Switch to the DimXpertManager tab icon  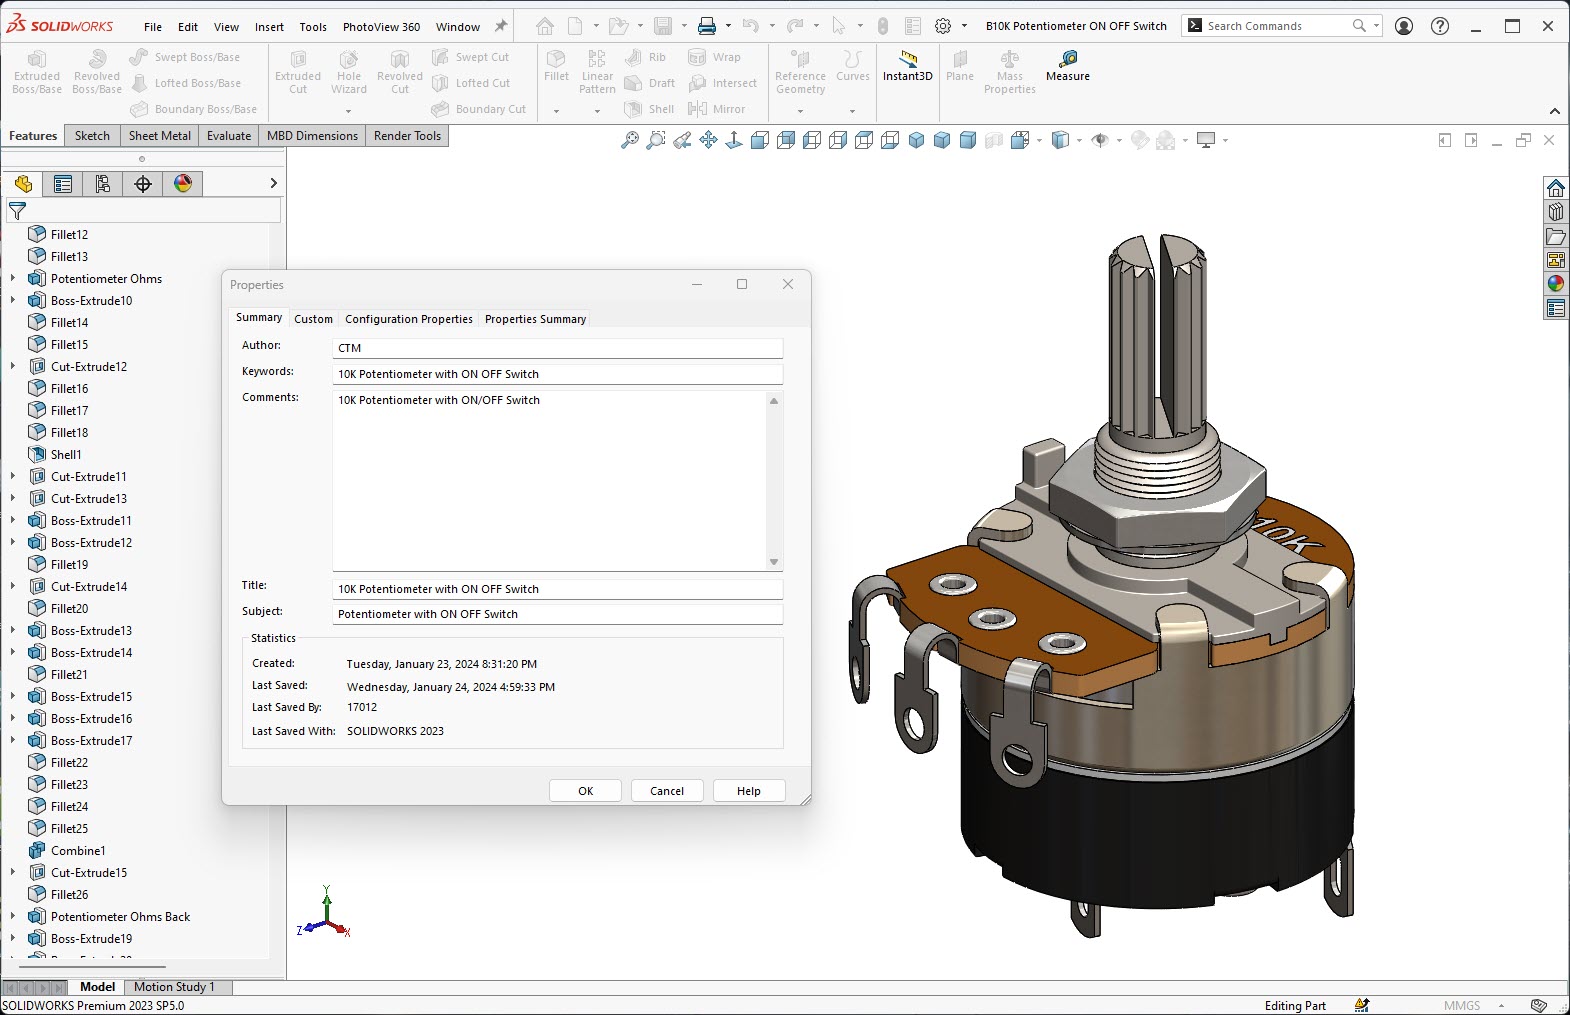point(143,184)
